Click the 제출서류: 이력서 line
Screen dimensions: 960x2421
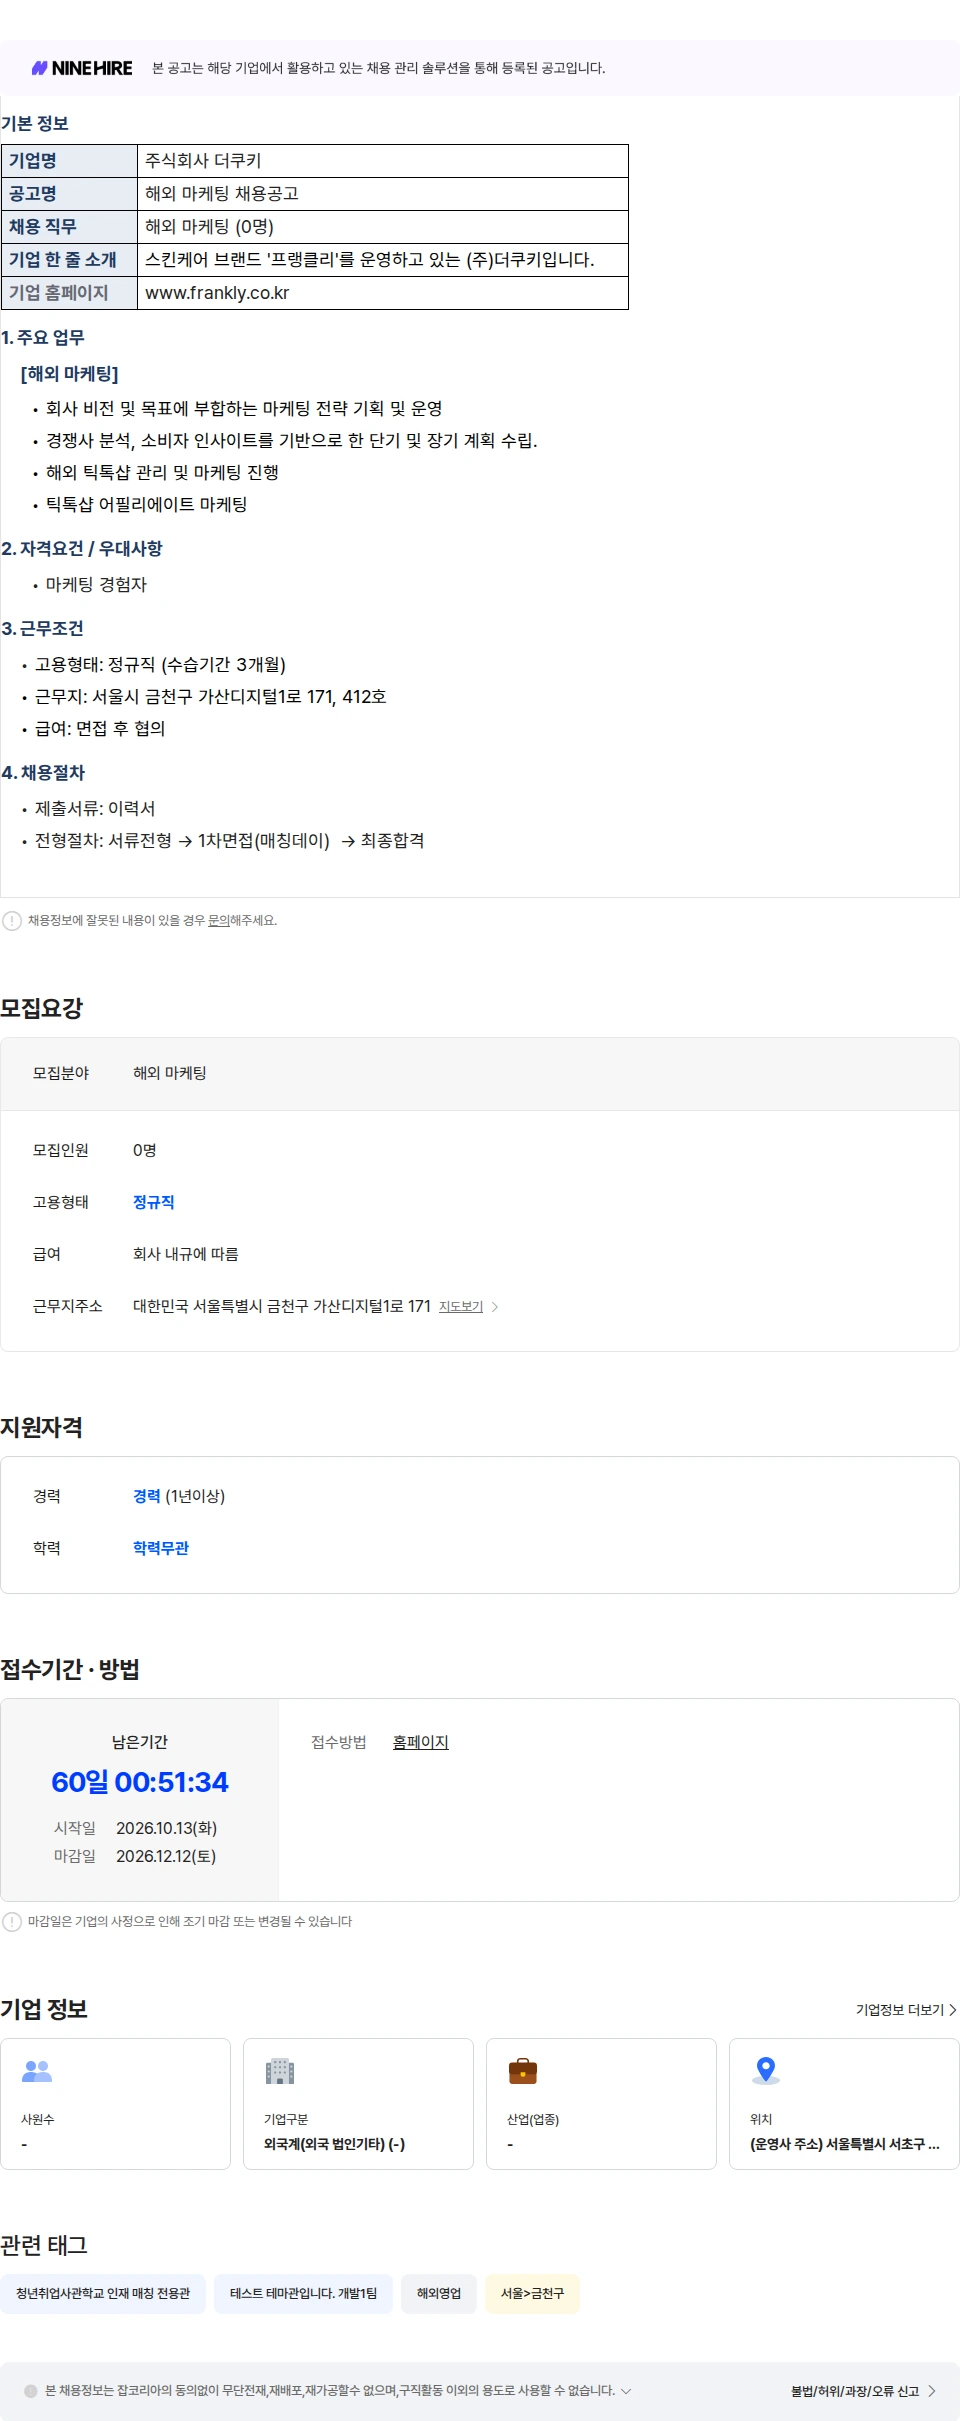(x=95, y=809)
